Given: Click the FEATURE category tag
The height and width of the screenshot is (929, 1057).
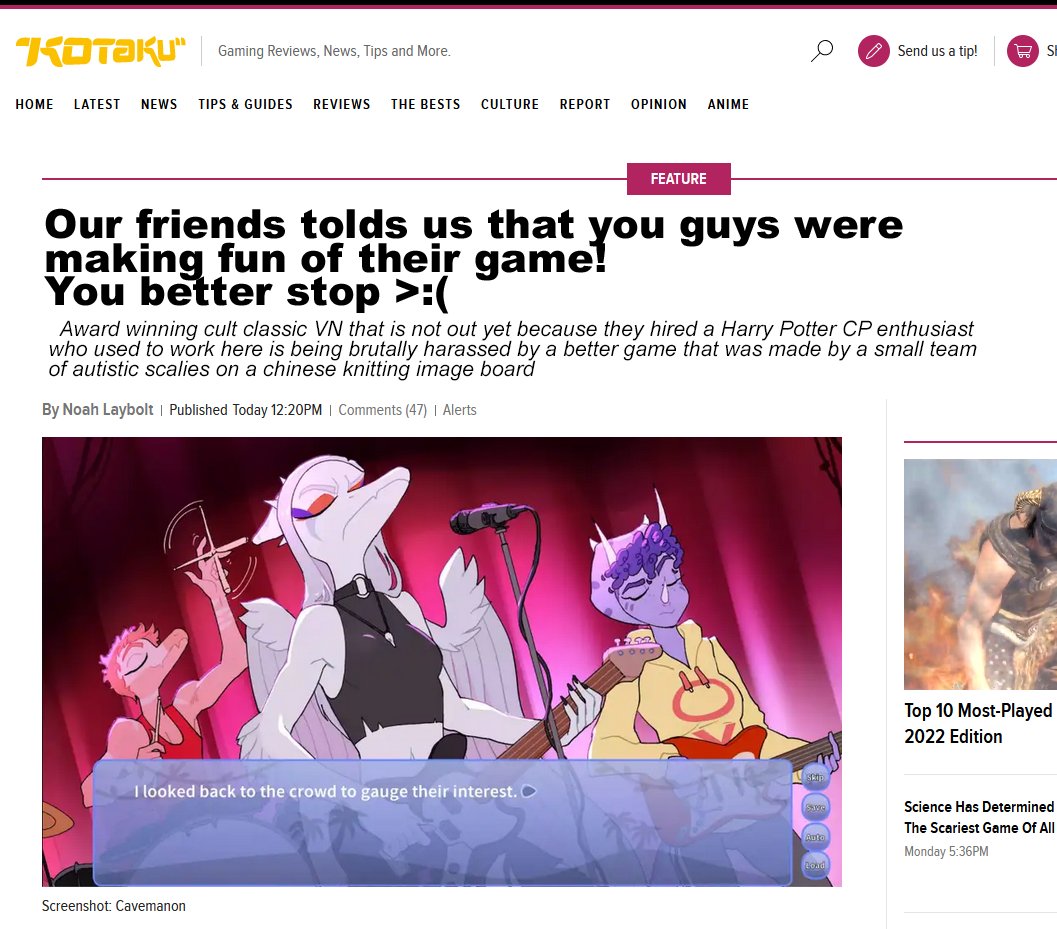Looking at the screenshot, I should (679, 179).
